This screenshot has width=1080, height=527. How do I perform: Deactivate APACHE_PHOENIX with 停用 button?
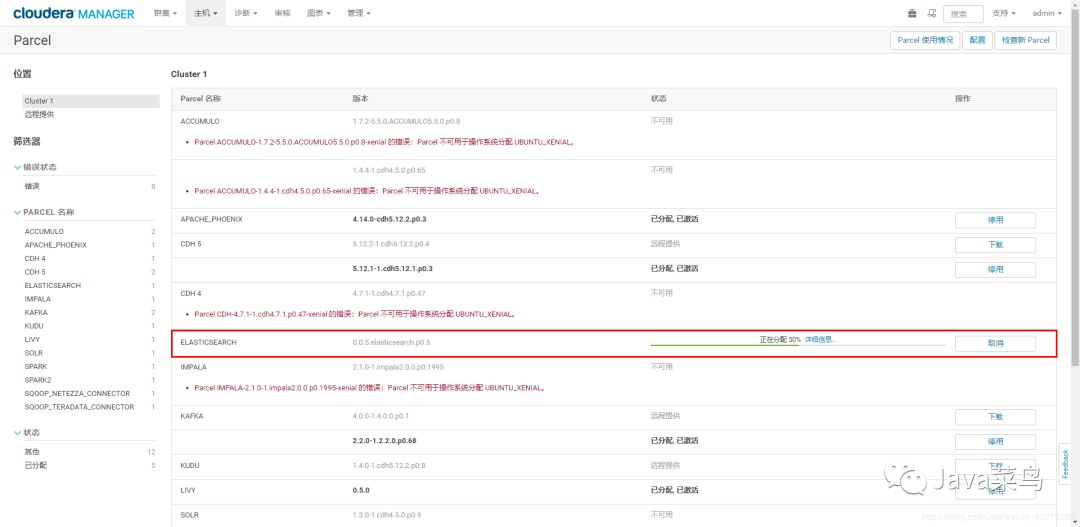point(995,220)
